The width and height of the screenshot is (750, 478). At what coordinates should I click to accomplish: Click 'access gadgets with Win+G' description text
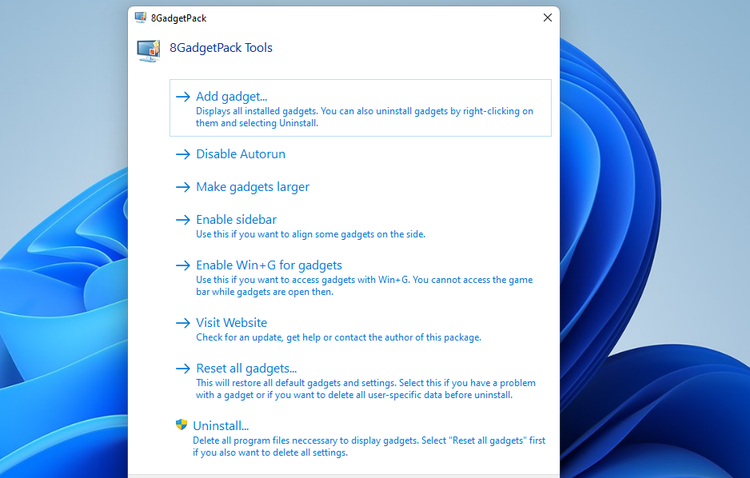pyautogui.click(x=364, y=286)
